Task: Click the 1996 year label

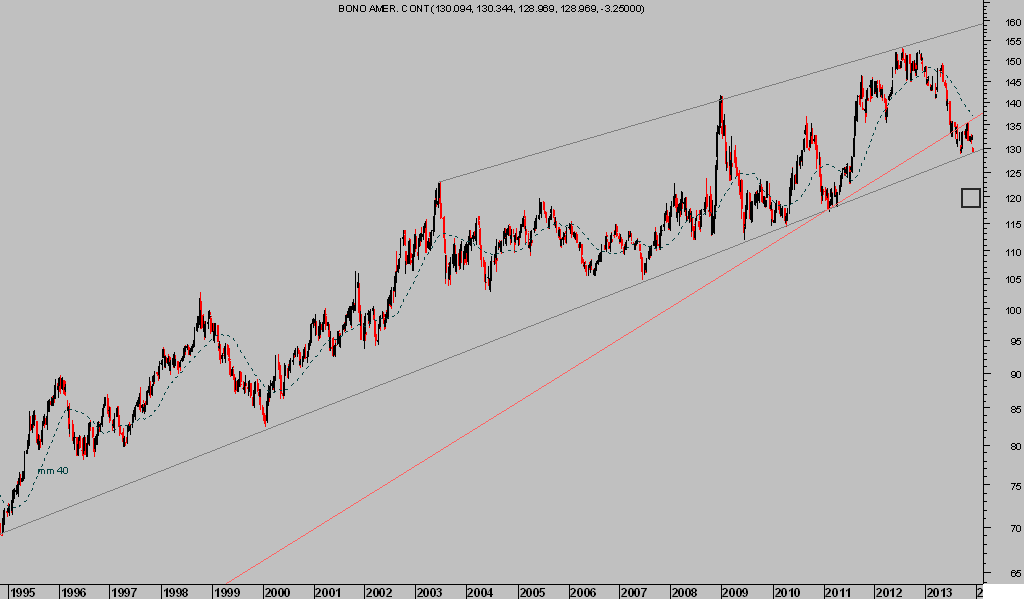Action: tap(73, 592)
